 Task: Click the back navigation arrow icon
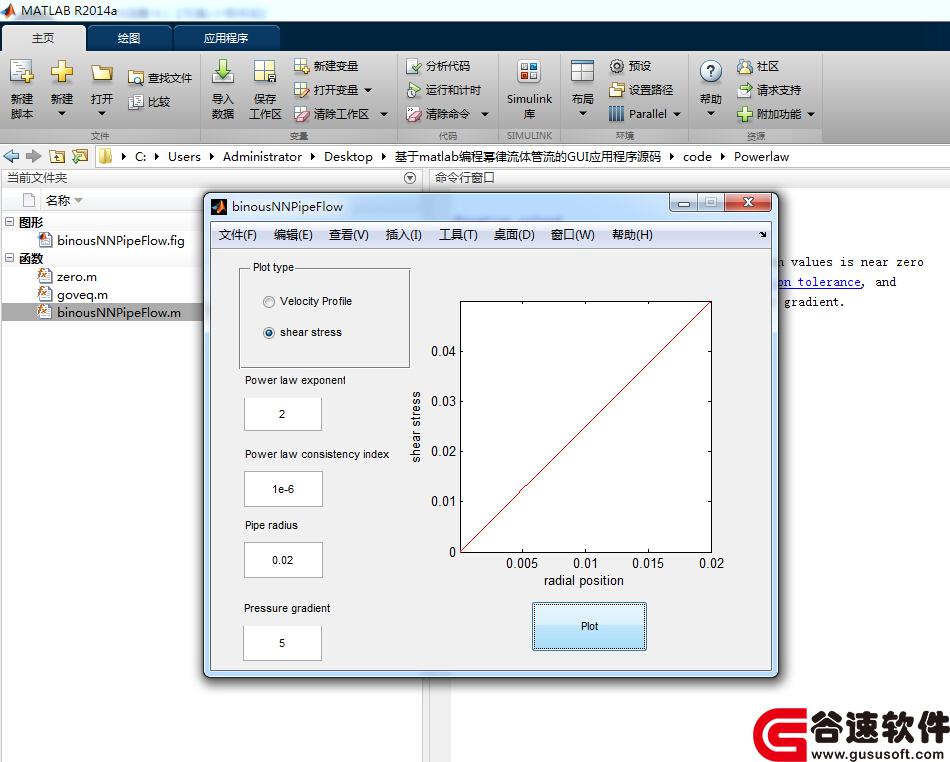pos(11,156)
